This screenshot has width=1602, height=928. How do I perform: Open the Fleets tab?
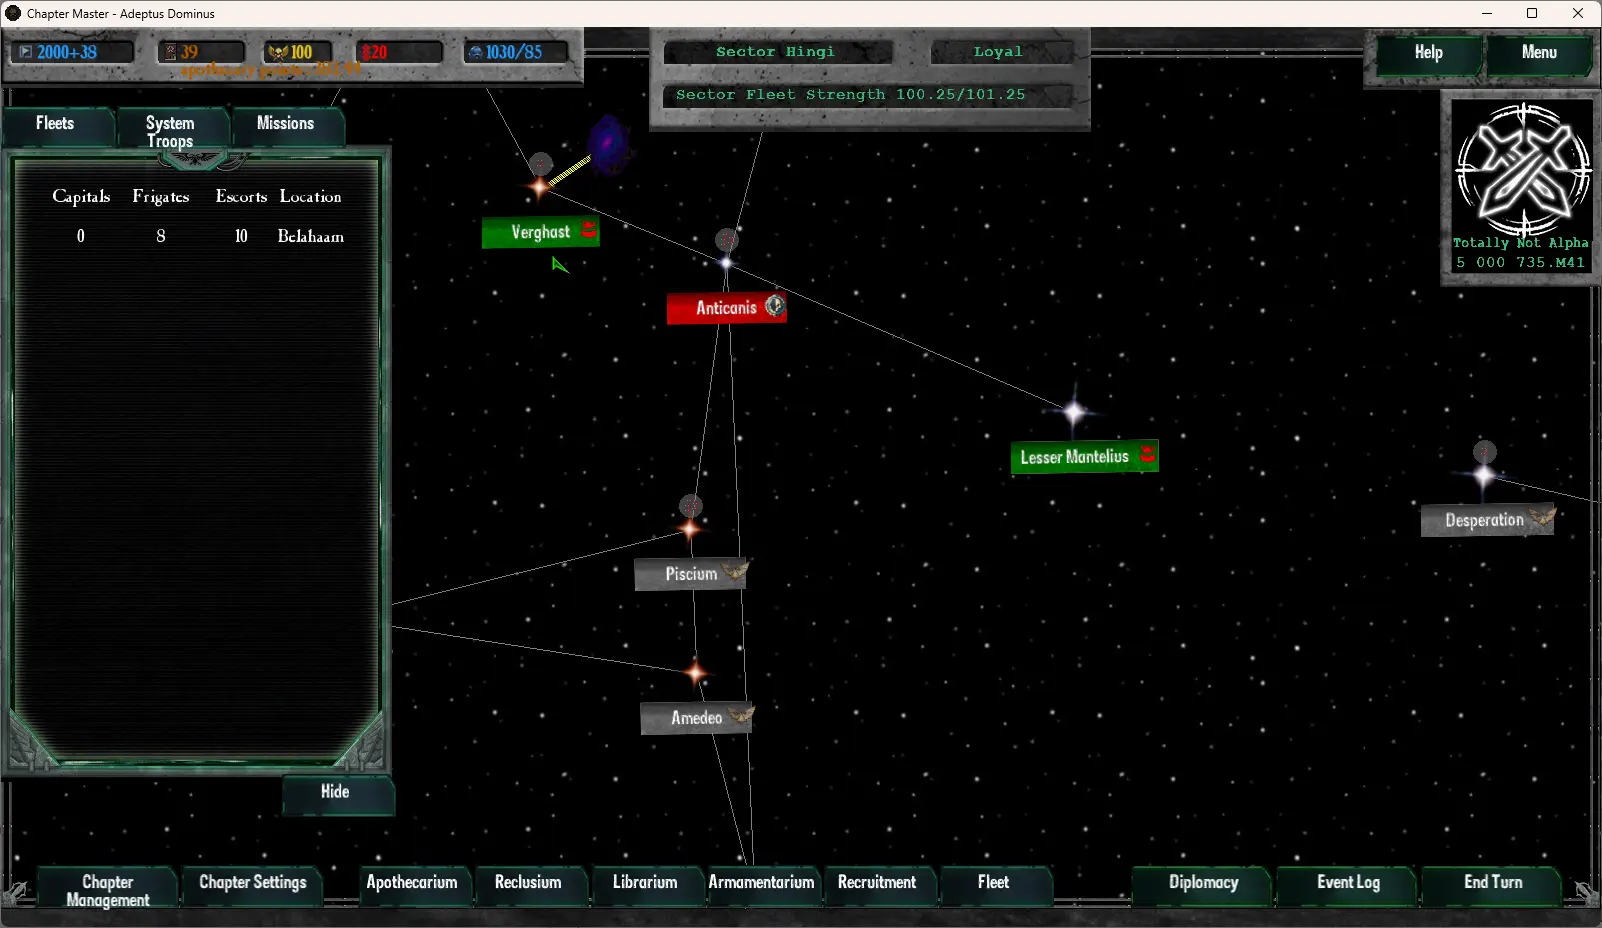55,123
